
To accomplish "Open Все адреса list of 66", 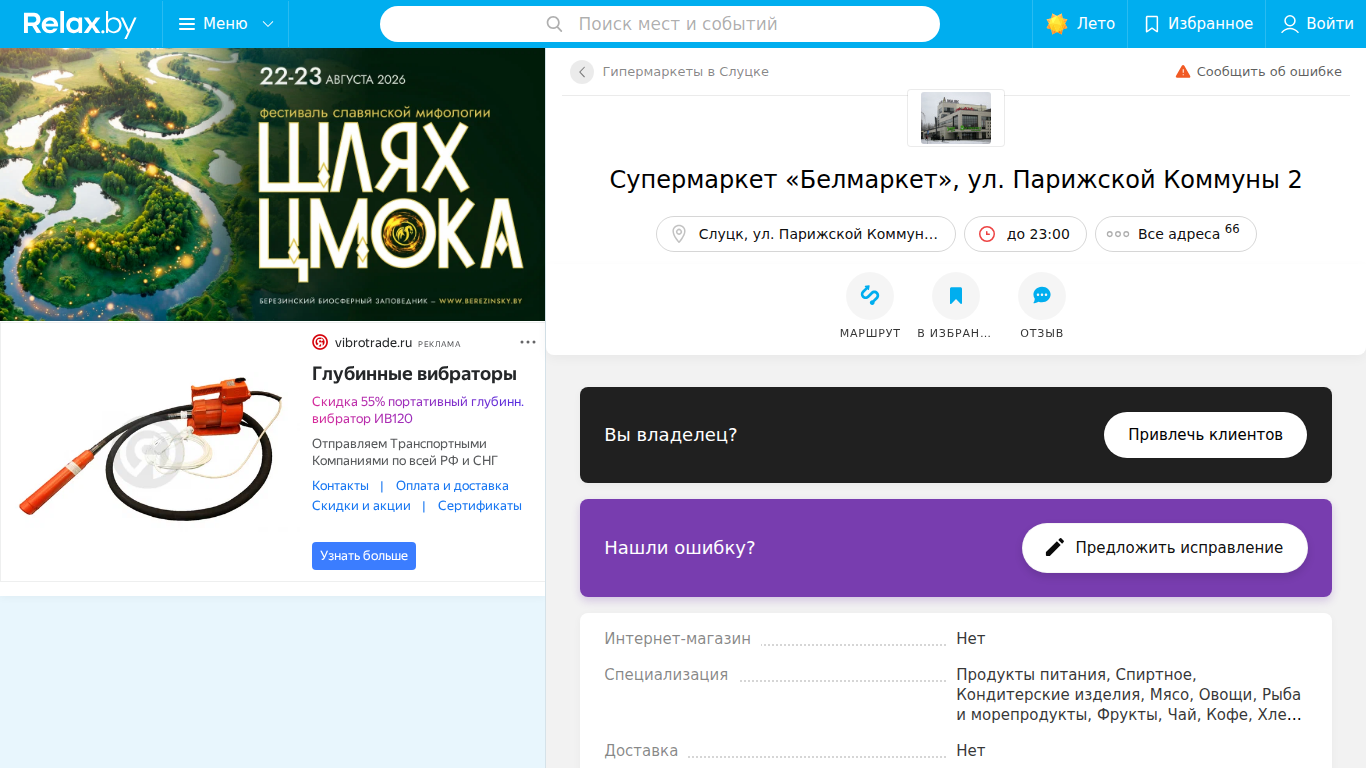I will coord(1176,234).
